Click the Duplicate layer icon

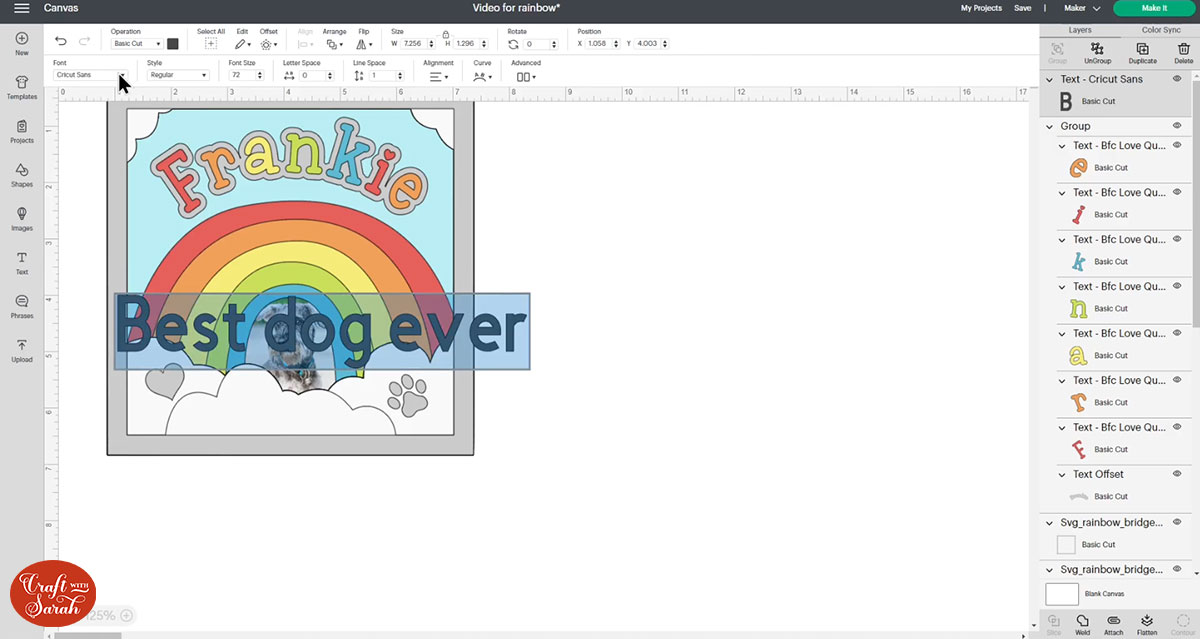(x=1142, y=52)
